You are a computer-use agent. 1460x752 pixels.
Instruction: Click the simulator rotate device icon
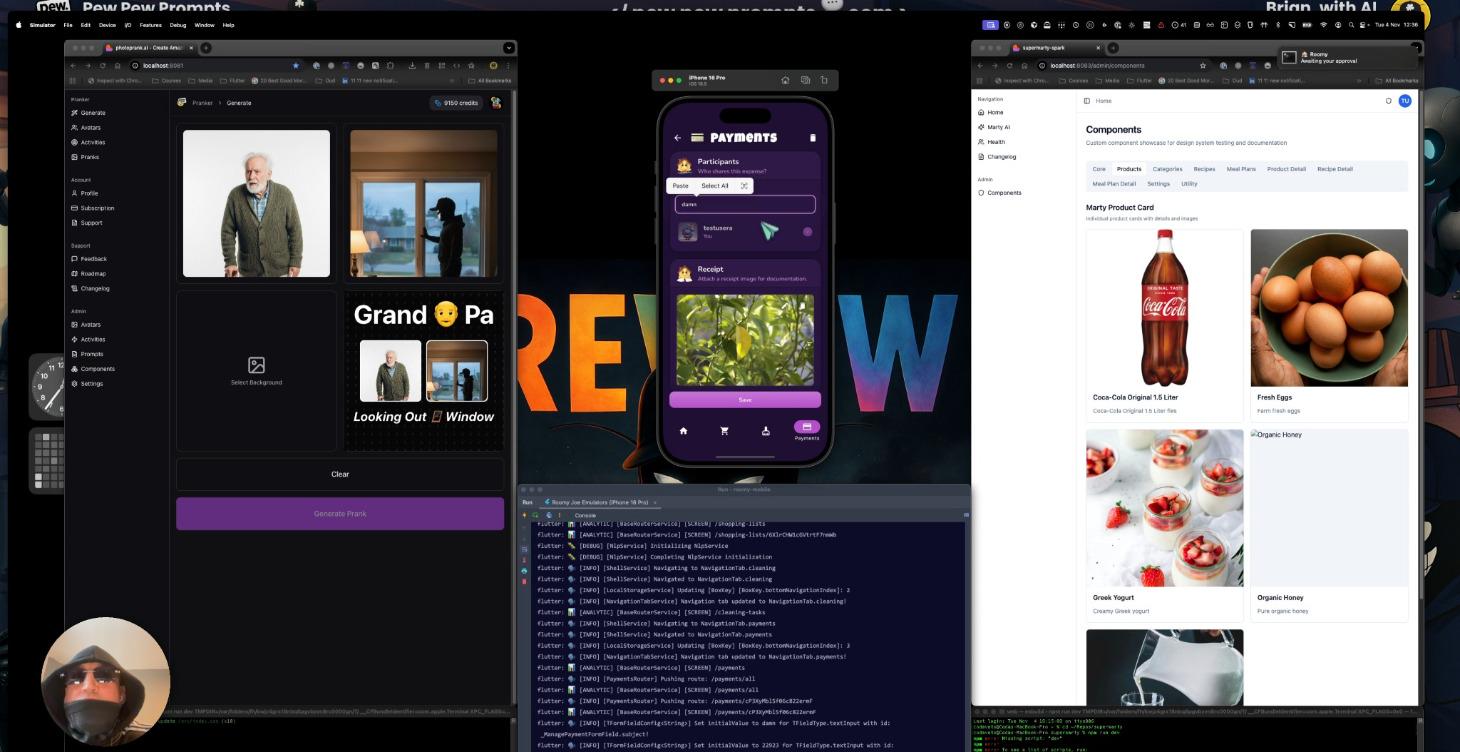pyautogui.click(x=824, y=80)
